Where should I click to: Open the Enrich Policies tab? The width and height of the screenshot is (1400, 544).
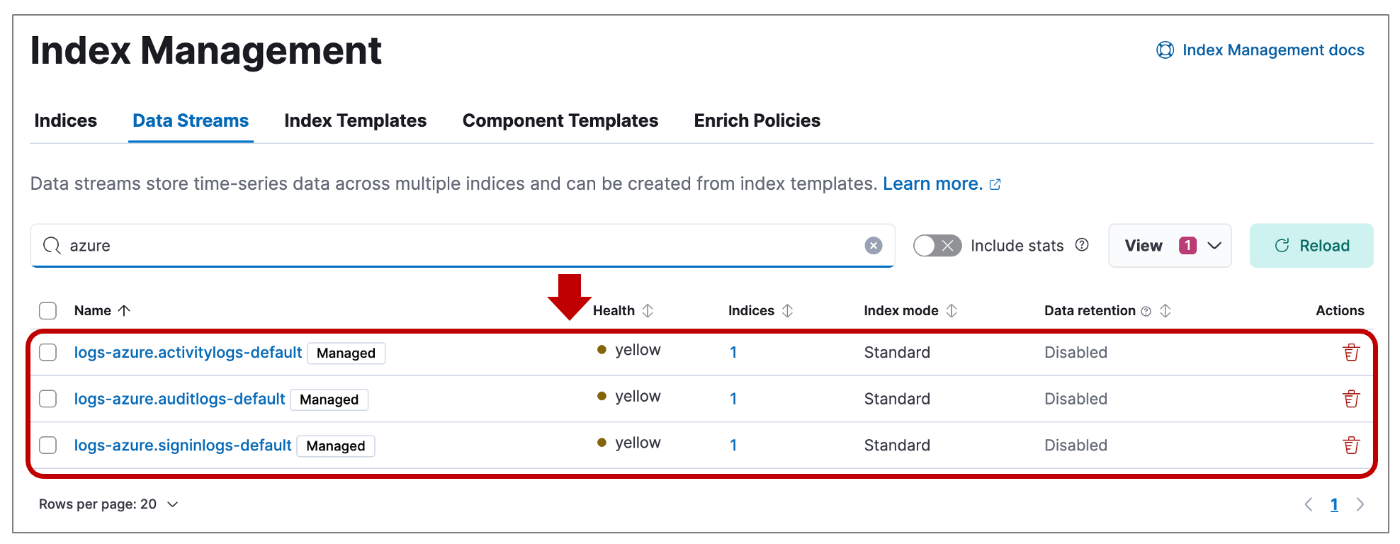pyautogui.click(x=757, y=121)
